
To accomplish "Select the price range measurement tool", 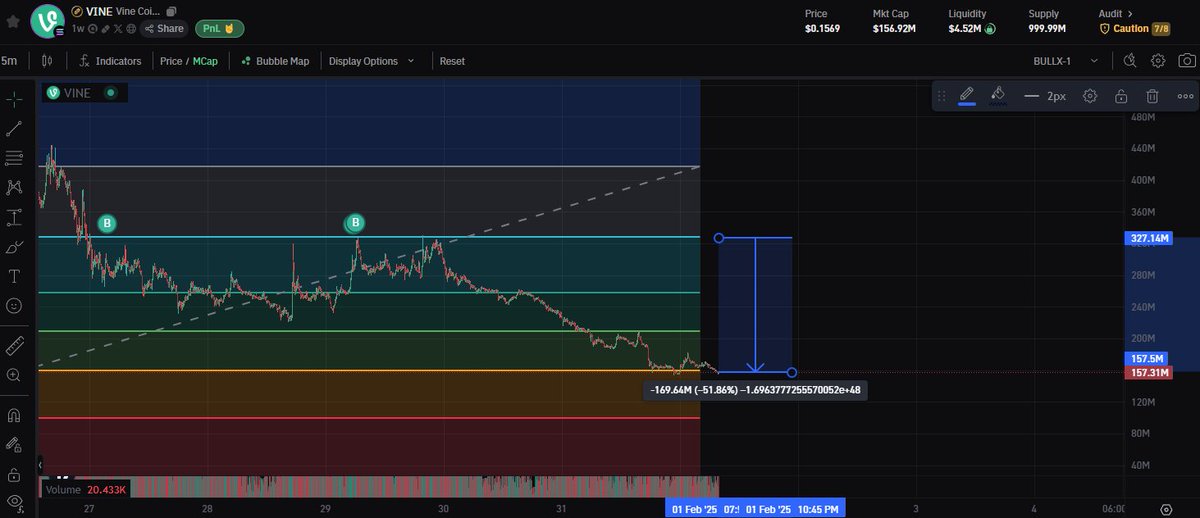I will pyautogui.click(x=14, y=217).
